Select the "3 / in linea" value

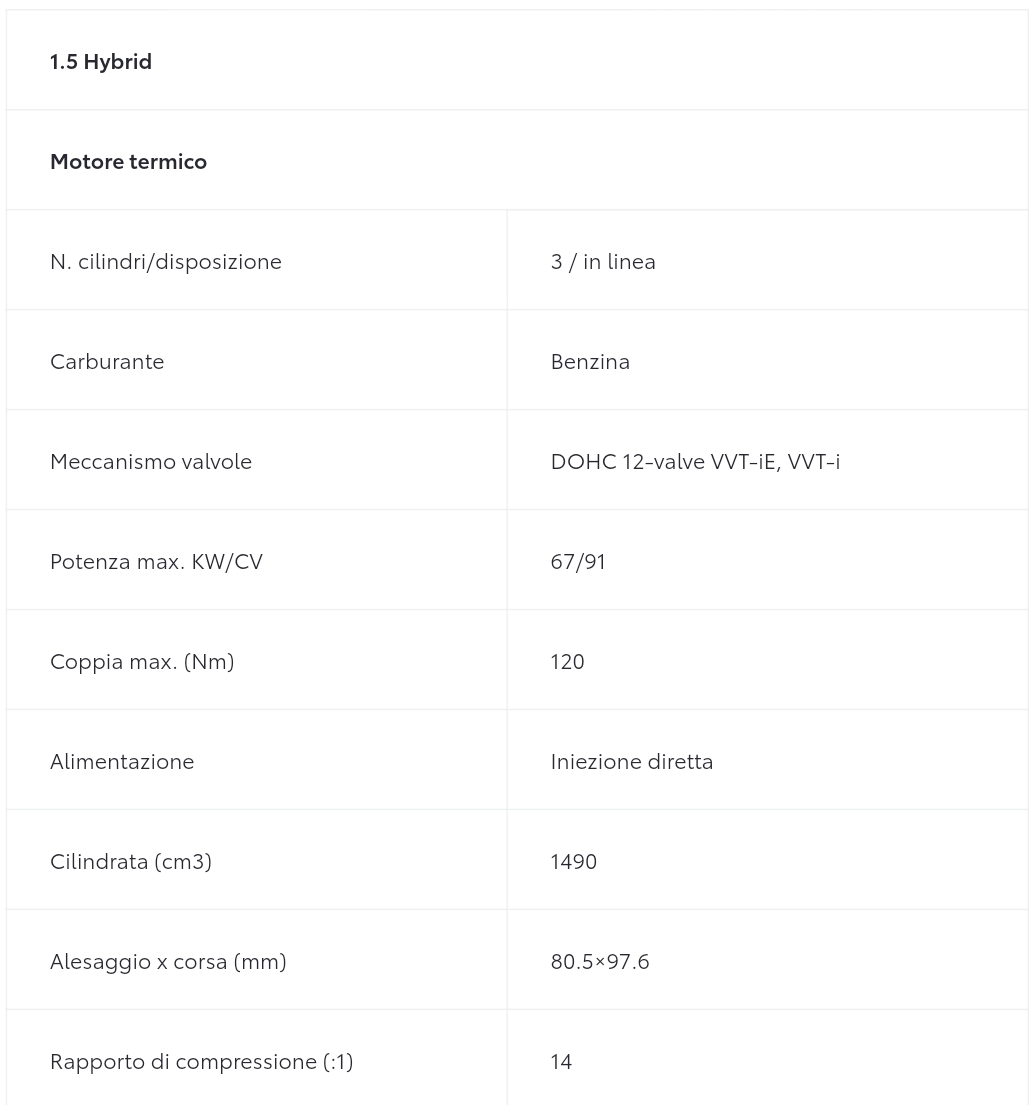click(x=603, y=262)
